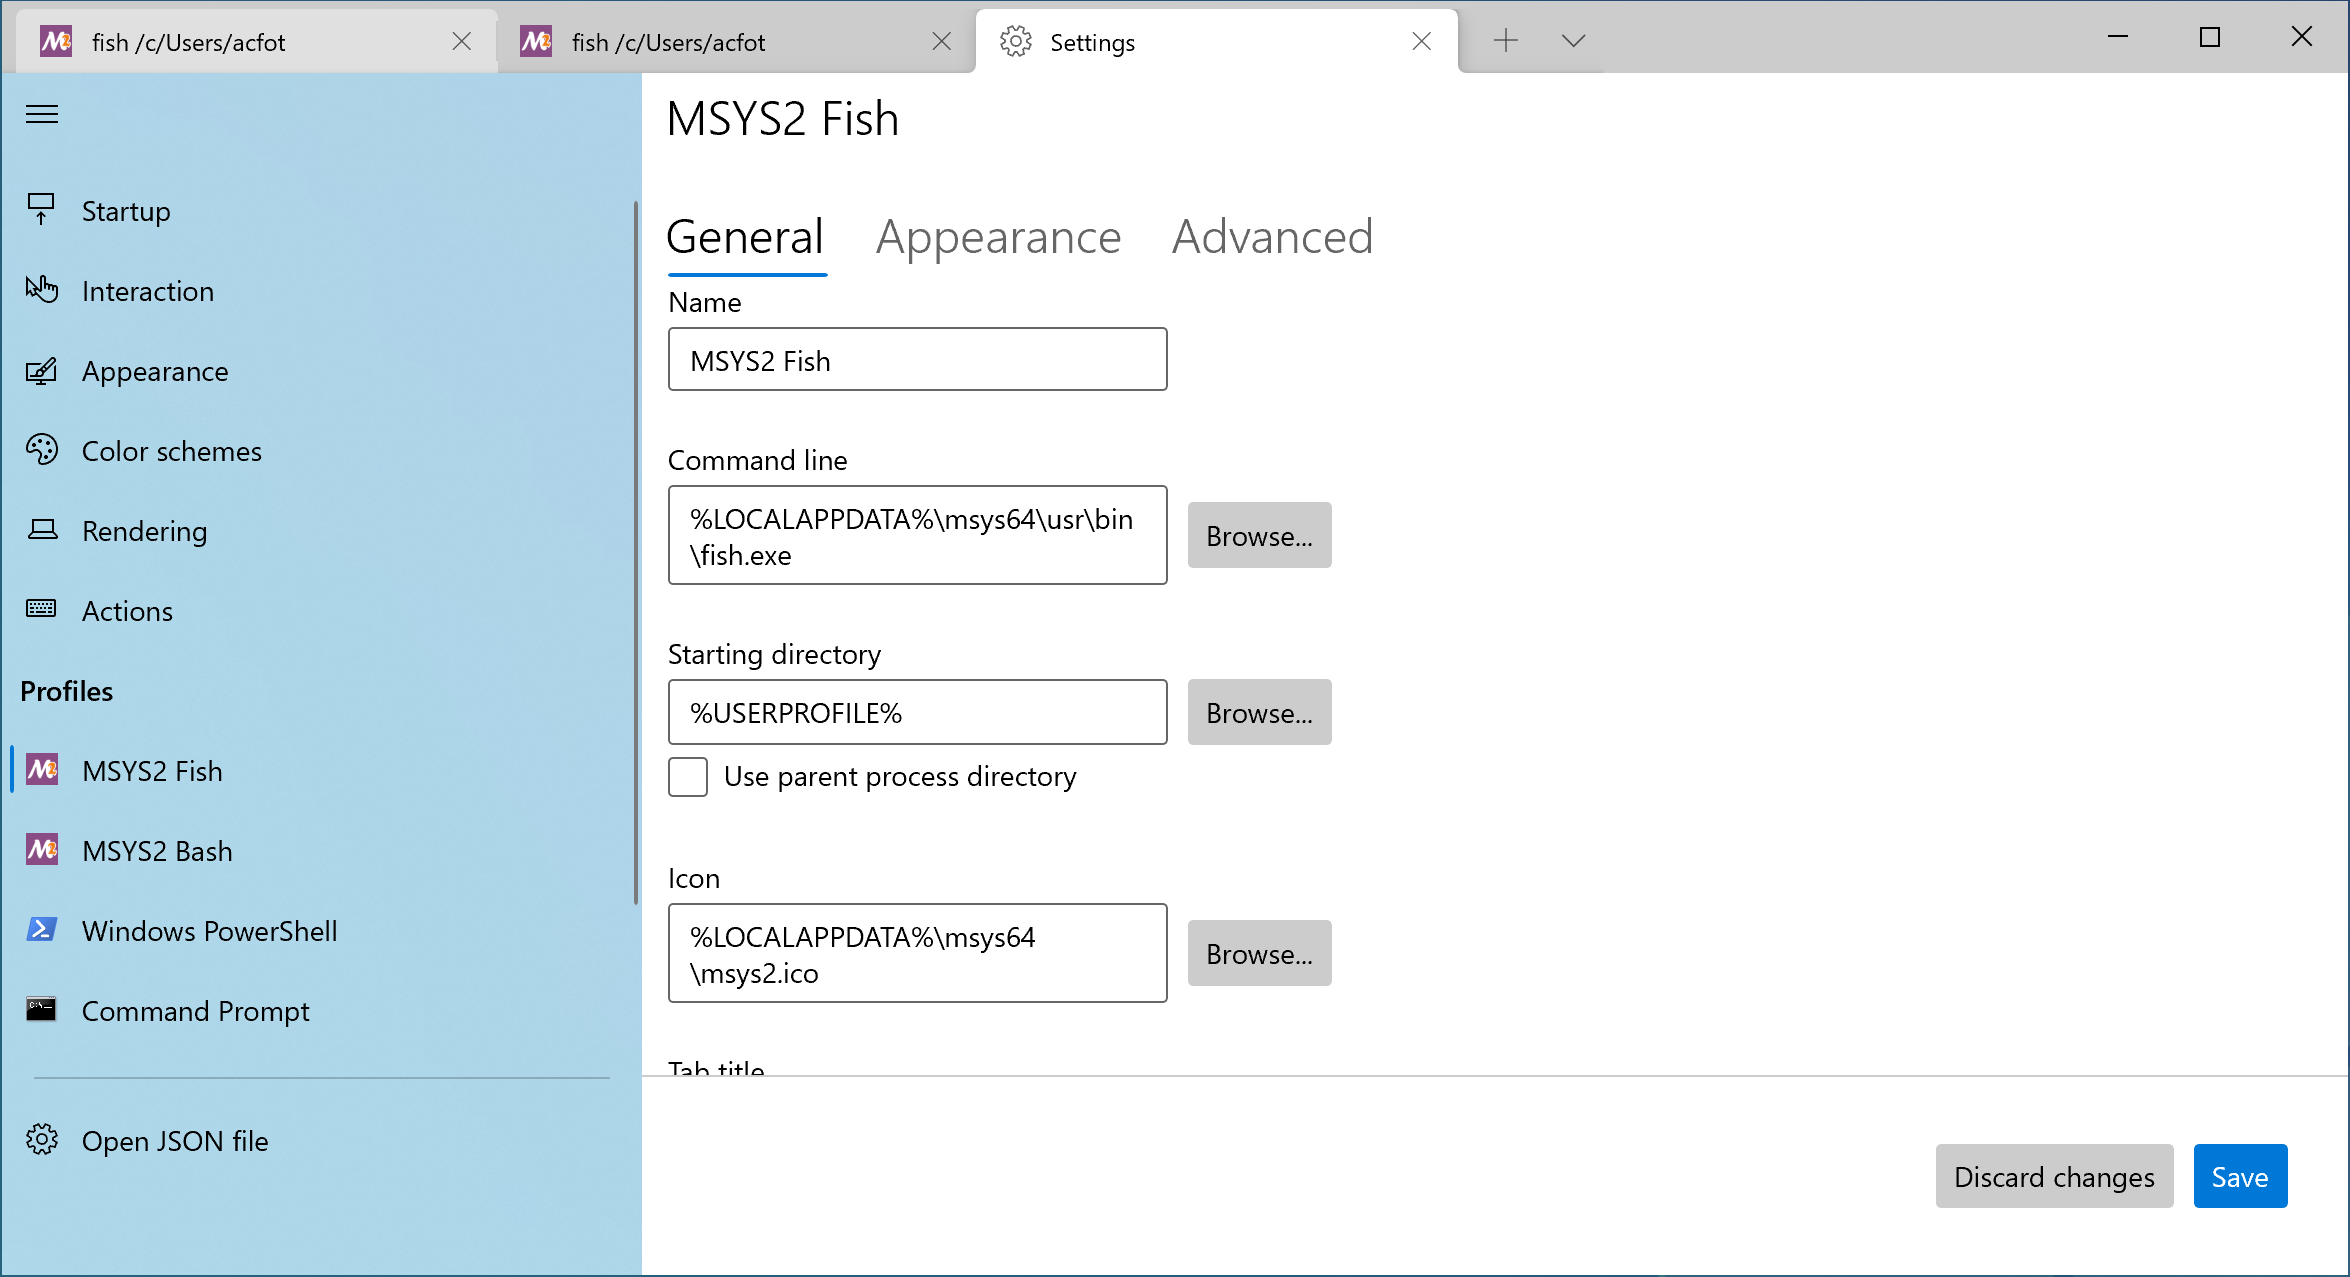Enable Use parent process directory
Screen dimensions: 2350x1277
(687, 776)
